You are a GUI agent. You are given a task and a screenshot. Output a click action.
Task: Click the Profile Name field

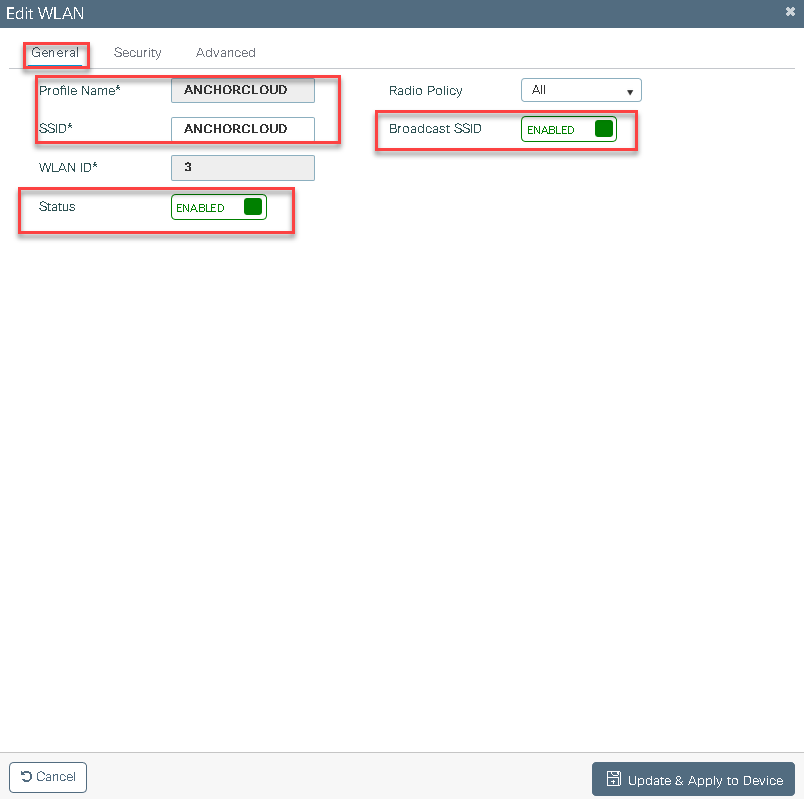pyautogui.click(x=243, y=90)
